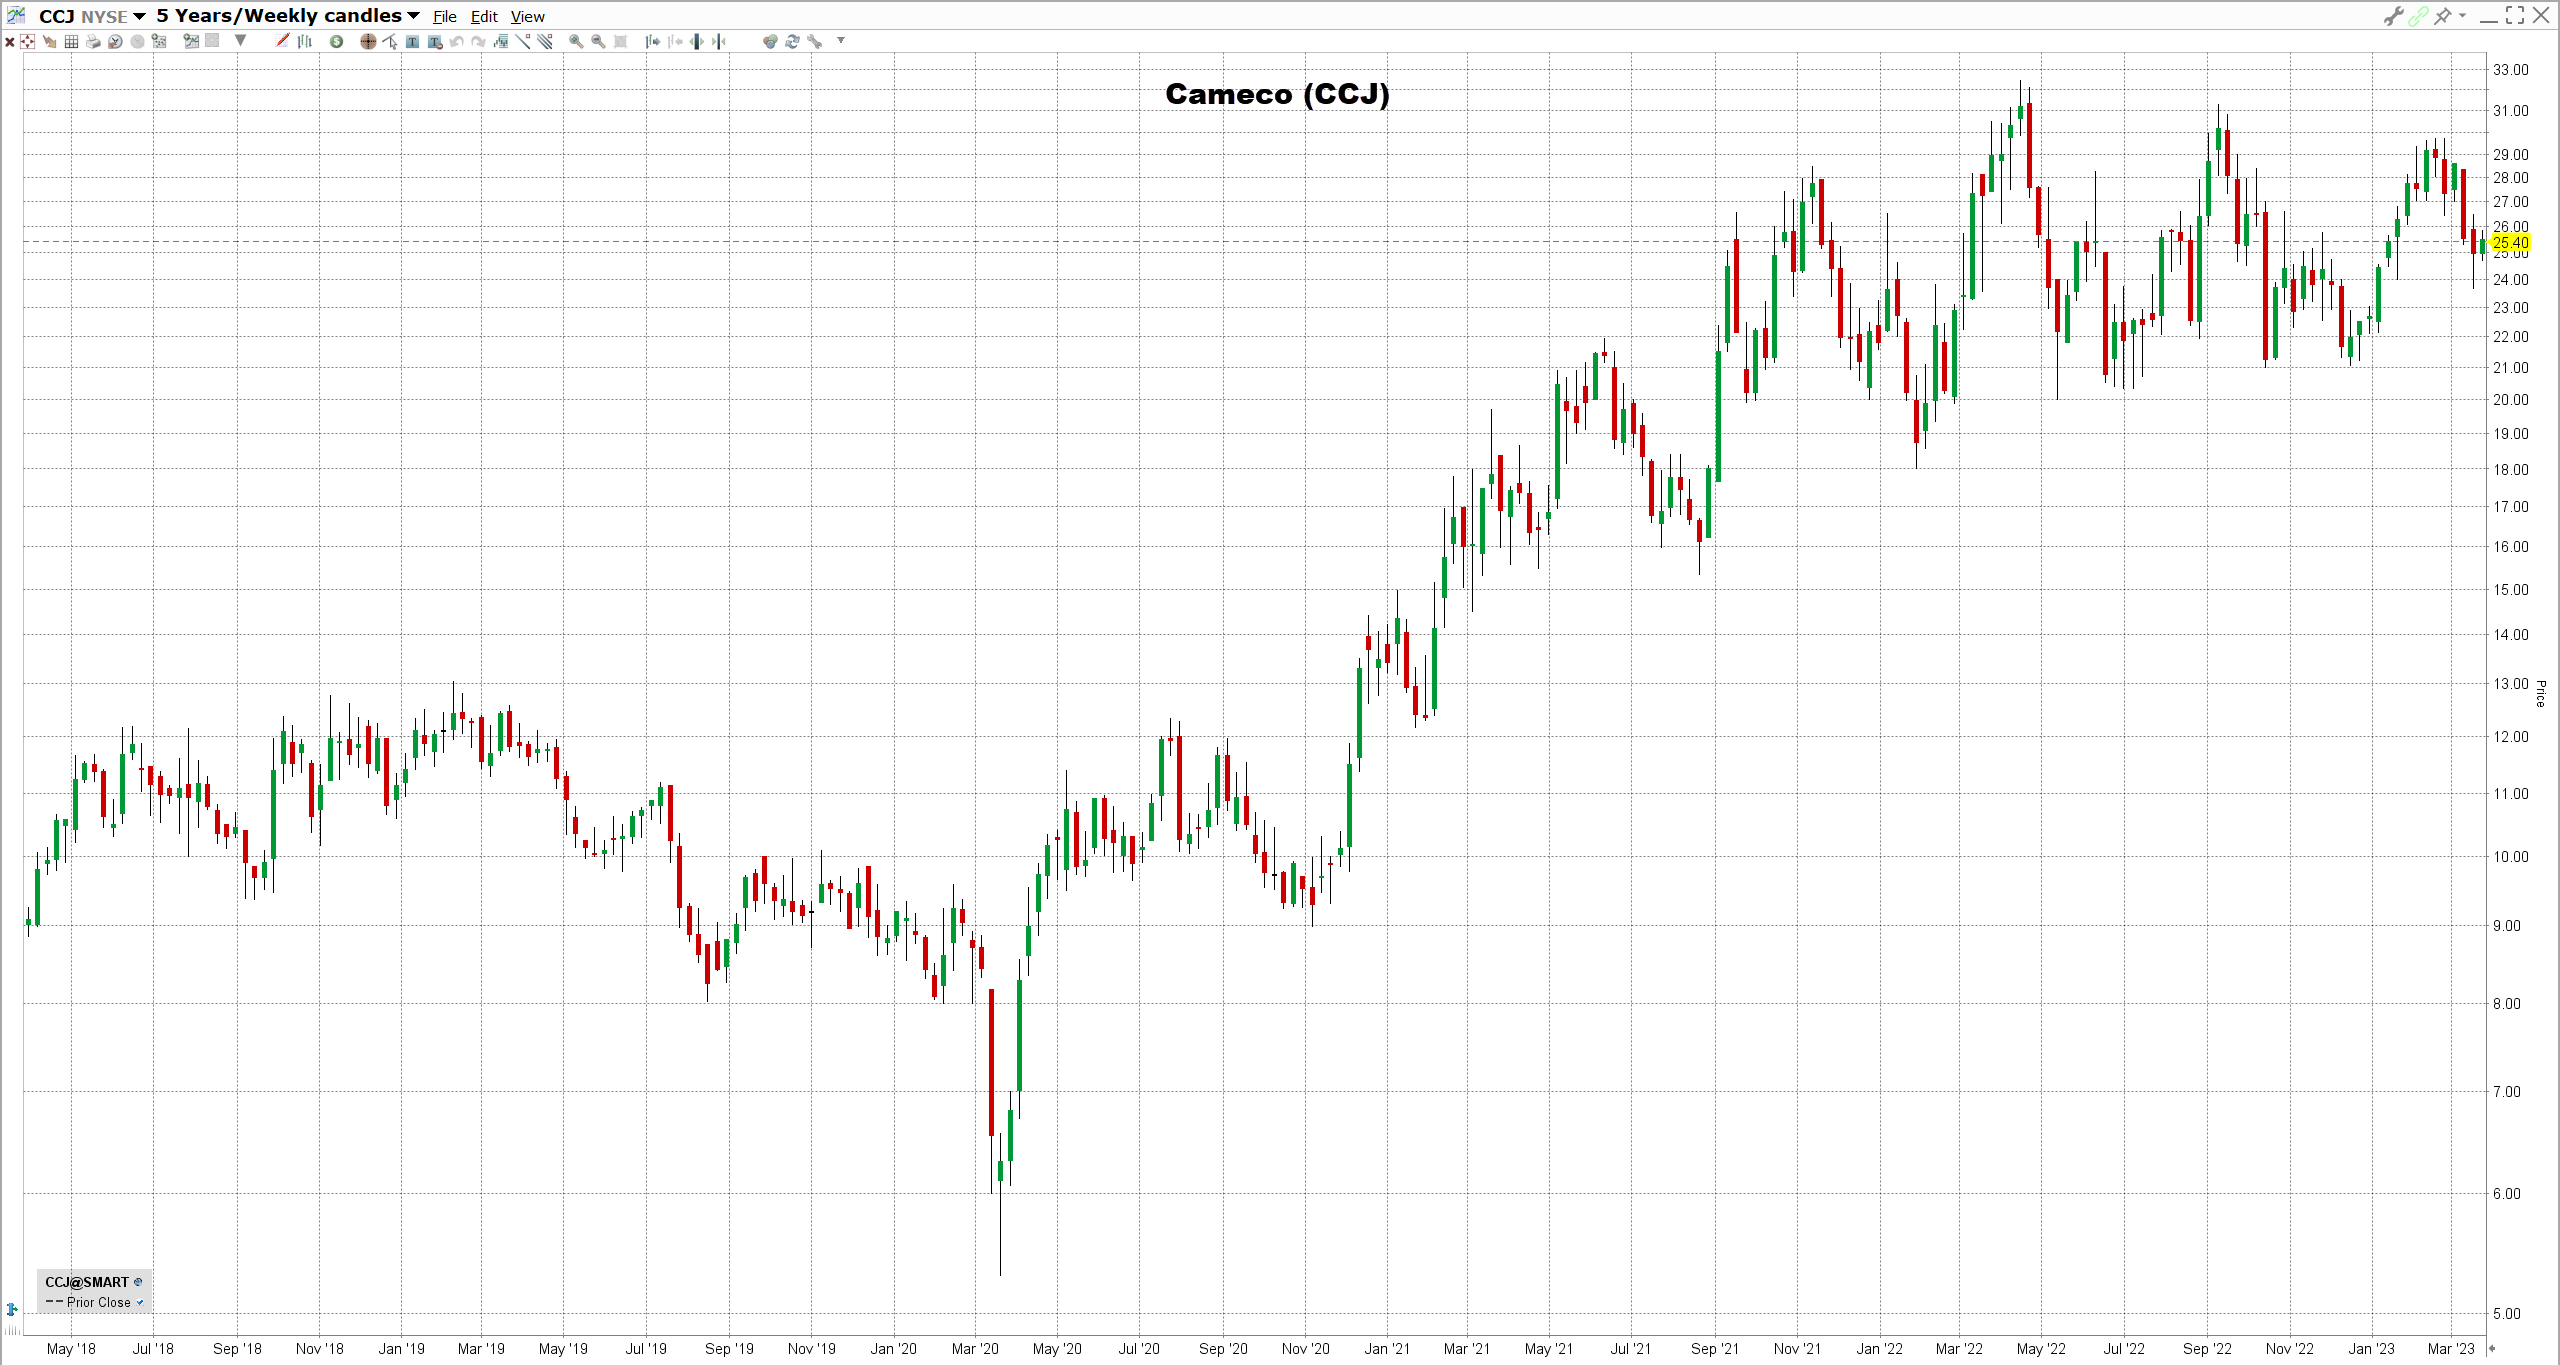Click the undo arrow in toolbar

(456, 41)
